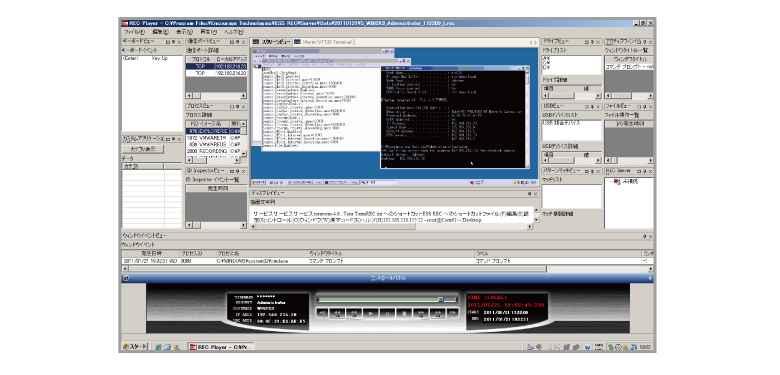Select the EXPLORER.EXE process row
The height and width of the screenshot is (375, 780).
tap(213, 131)
